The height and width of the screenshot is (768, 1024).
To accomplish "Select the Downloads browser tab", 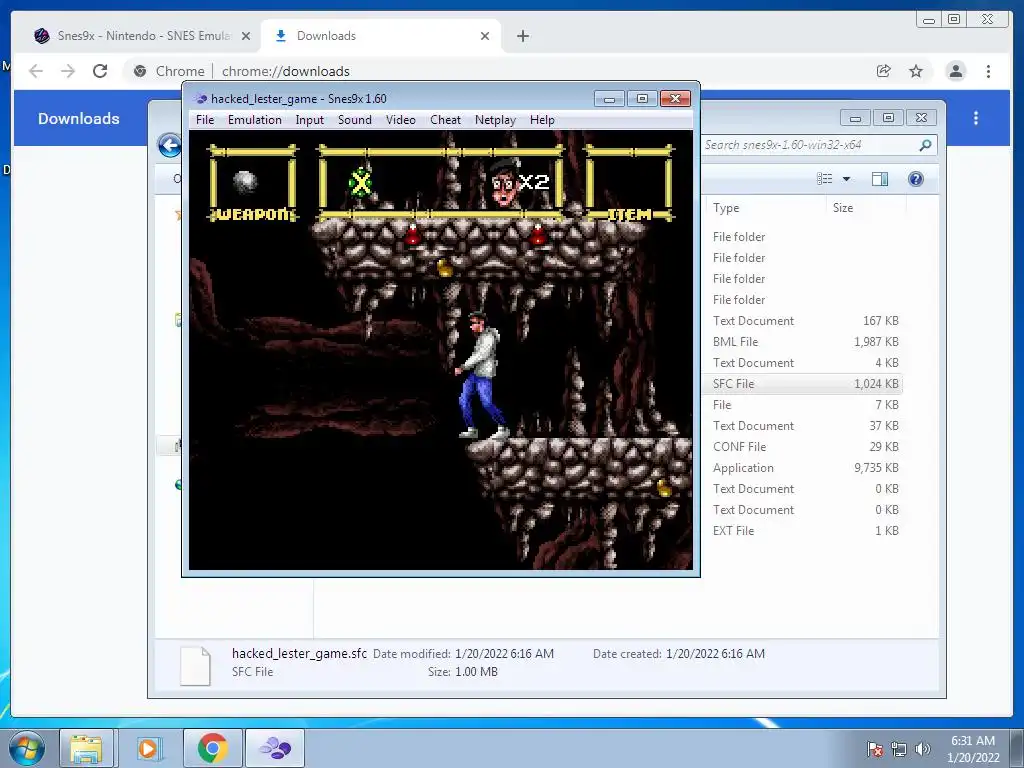I will pyautogui.click(x=380, y=36).
